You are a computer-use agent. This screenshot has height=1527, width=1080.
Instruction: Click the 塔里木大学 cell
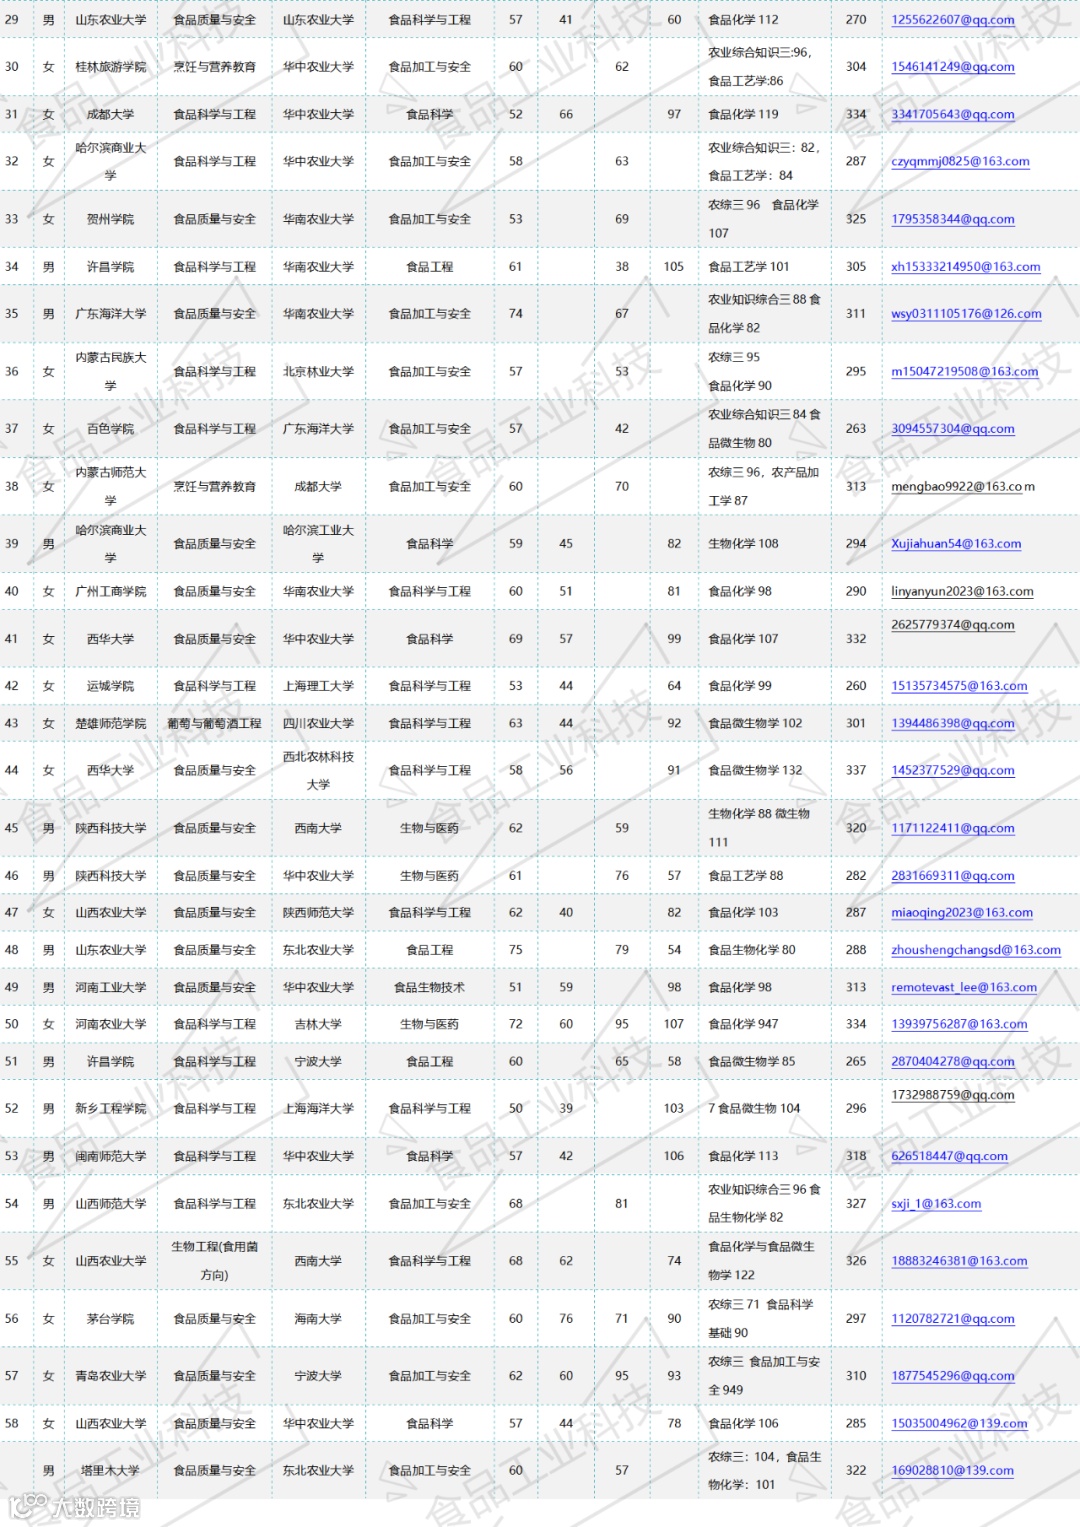pos(110,1471)
